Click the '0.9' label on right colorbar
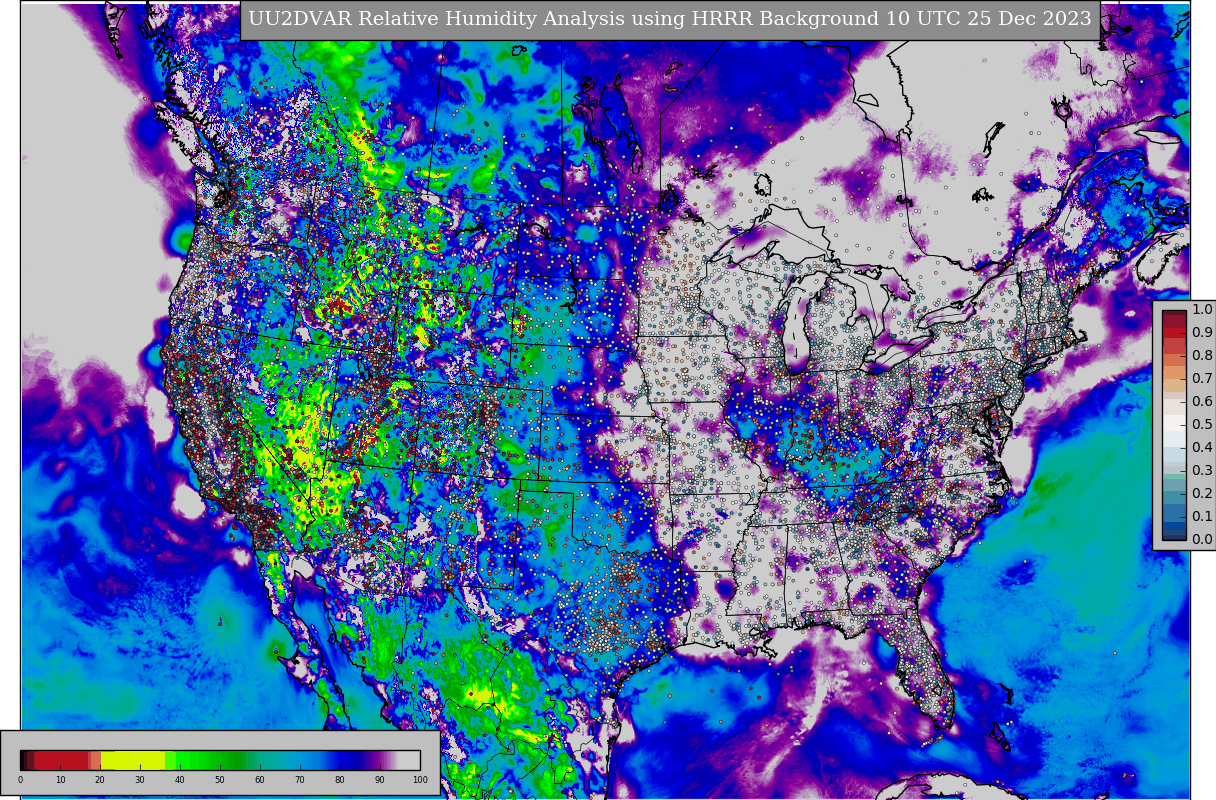Image resolution: width=1216 pixels, height=800 pixels. (1202, 333)
